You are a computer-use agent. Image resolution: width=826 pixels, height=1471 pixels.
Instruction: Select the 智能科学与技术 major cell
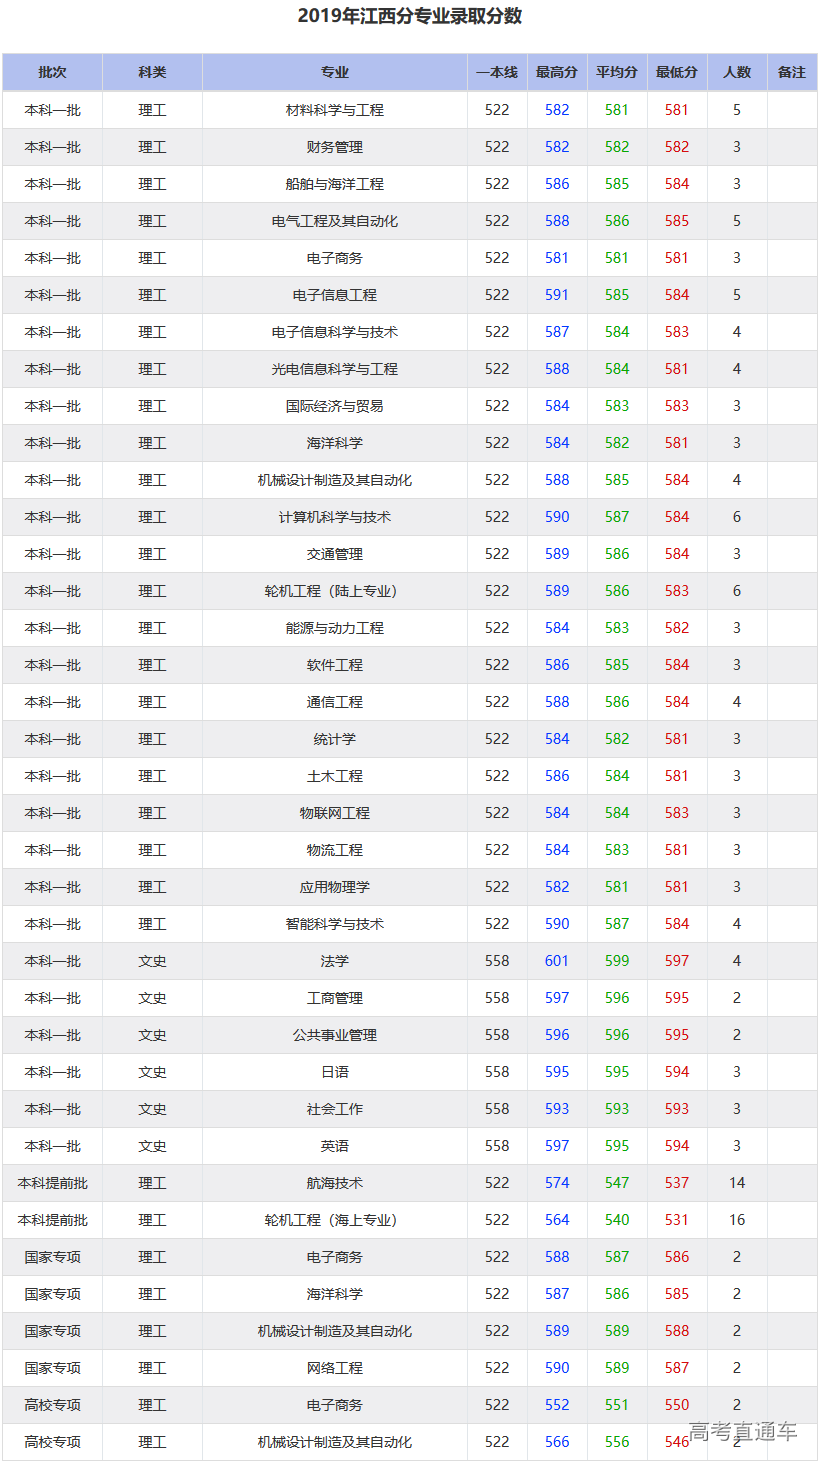(334, 924)
